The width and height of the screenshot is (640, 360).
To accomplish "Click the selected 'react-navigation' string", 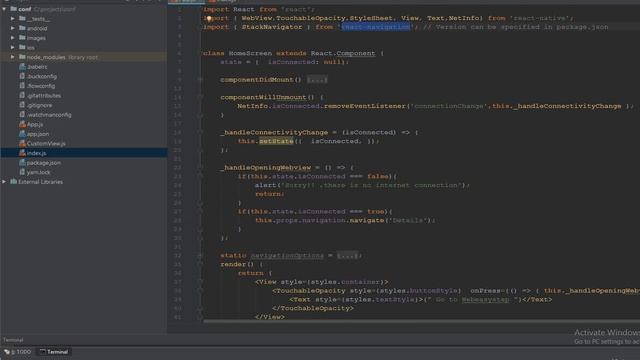I will (x=376, y=27).
